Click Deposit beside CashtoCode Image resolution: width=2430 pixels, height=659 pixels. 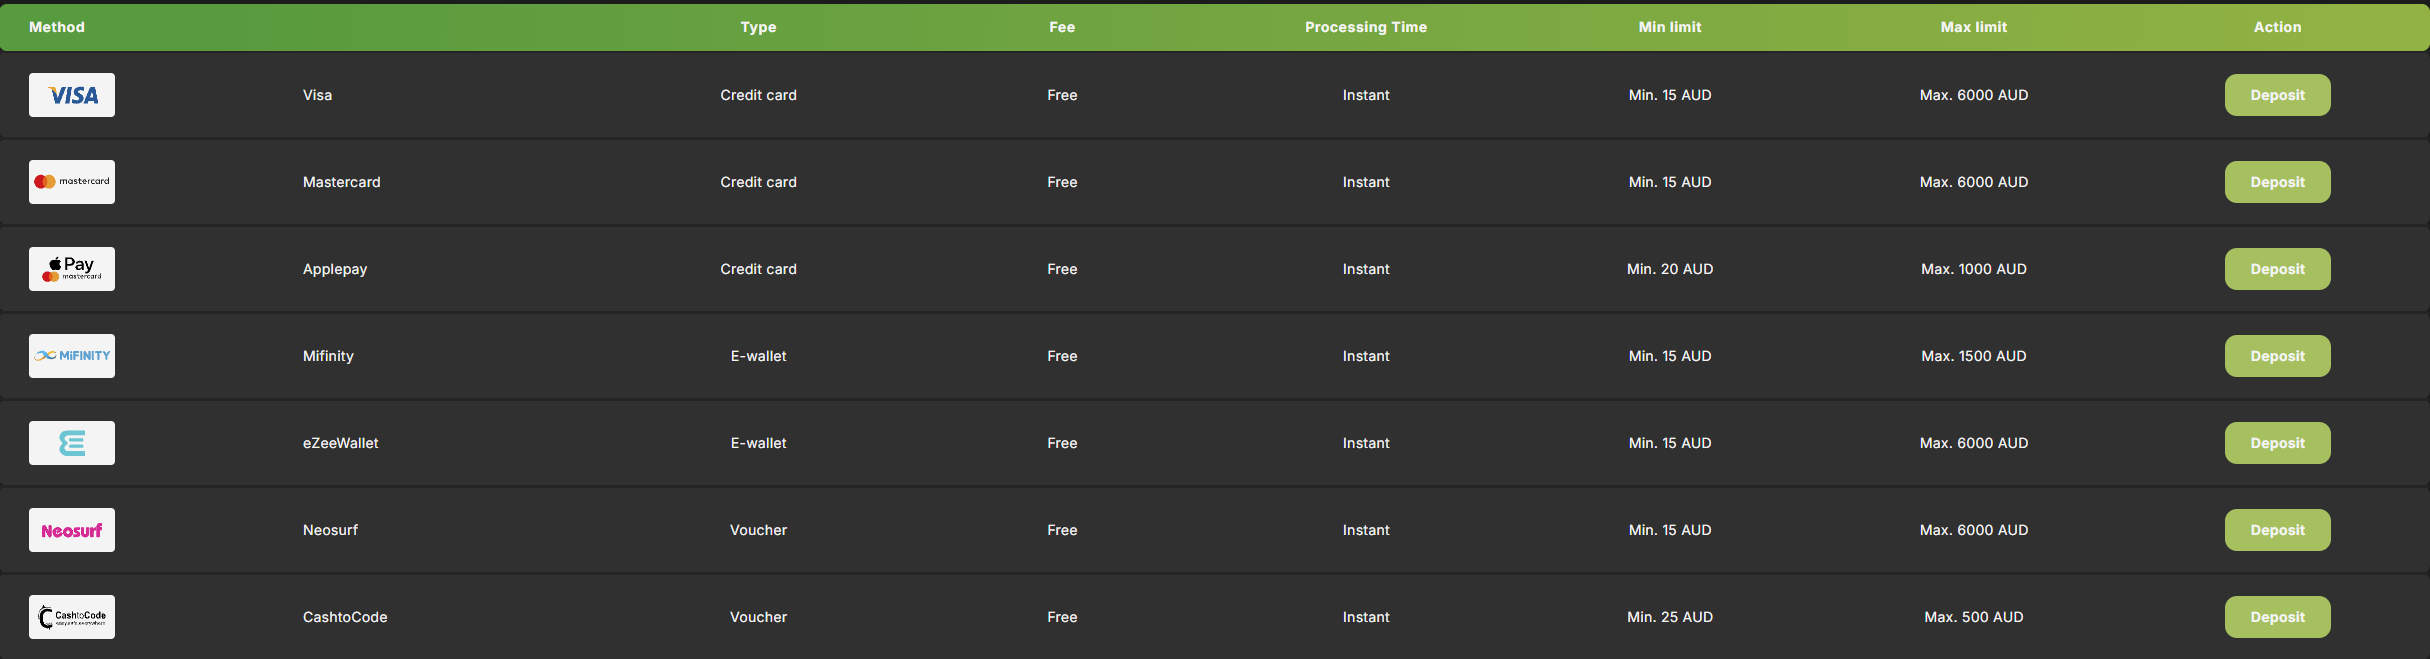point(2277,616)
